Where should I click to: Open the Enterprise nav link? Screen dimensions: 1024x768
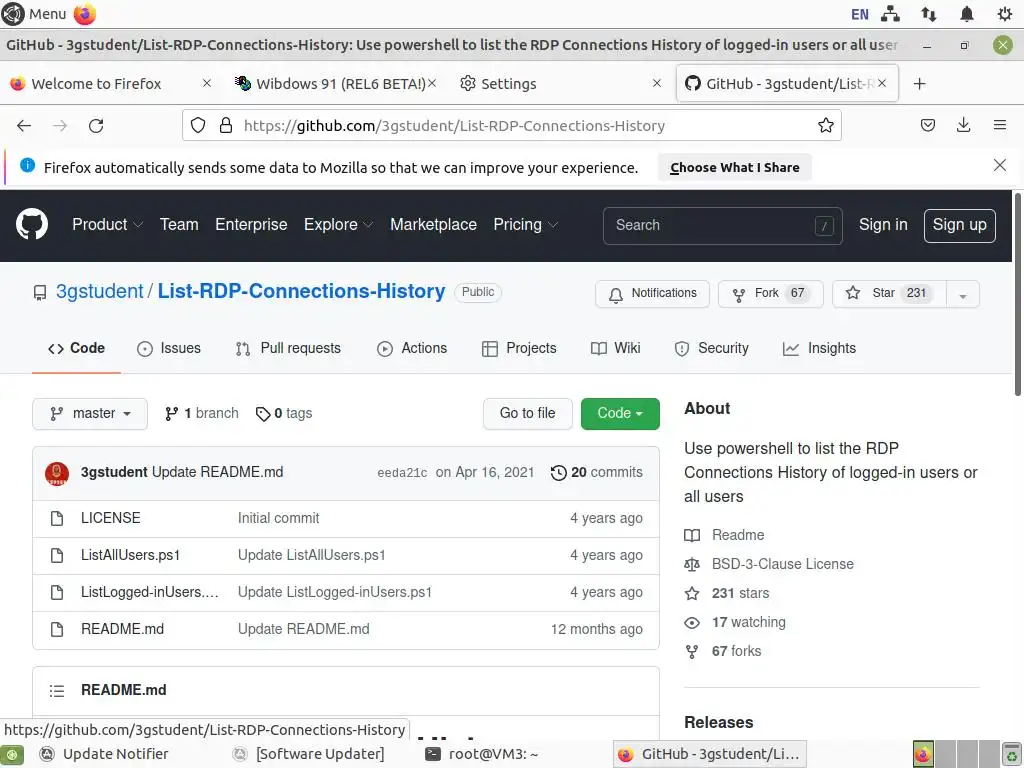pos(251,225)
